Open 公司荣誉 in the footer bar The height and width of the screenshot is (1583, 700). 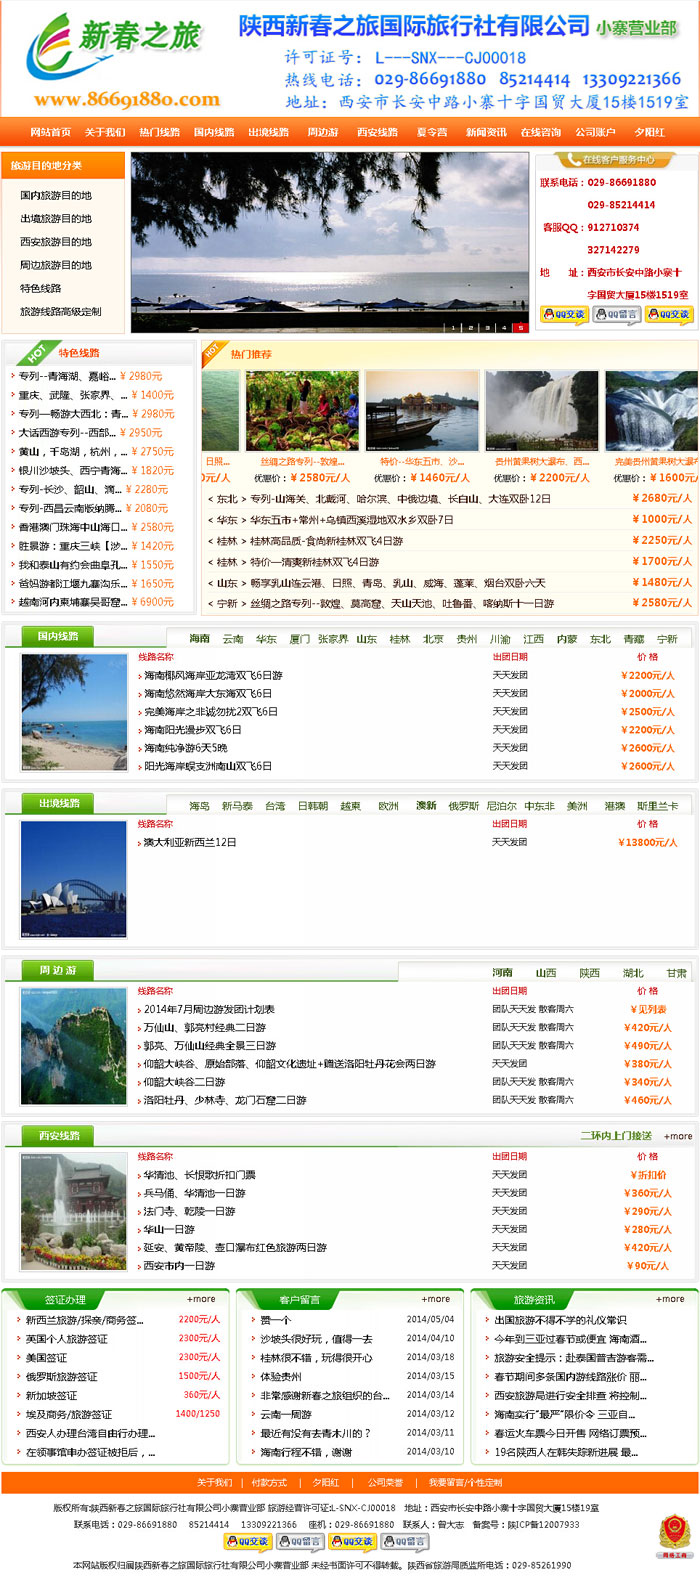[x=385, y=1482]
